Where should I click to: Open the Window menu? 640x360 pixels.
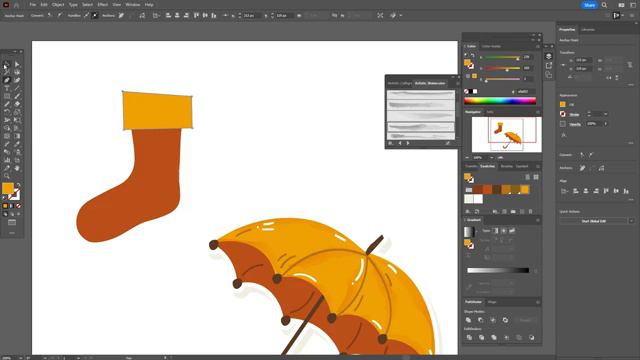tap(133, 4)
